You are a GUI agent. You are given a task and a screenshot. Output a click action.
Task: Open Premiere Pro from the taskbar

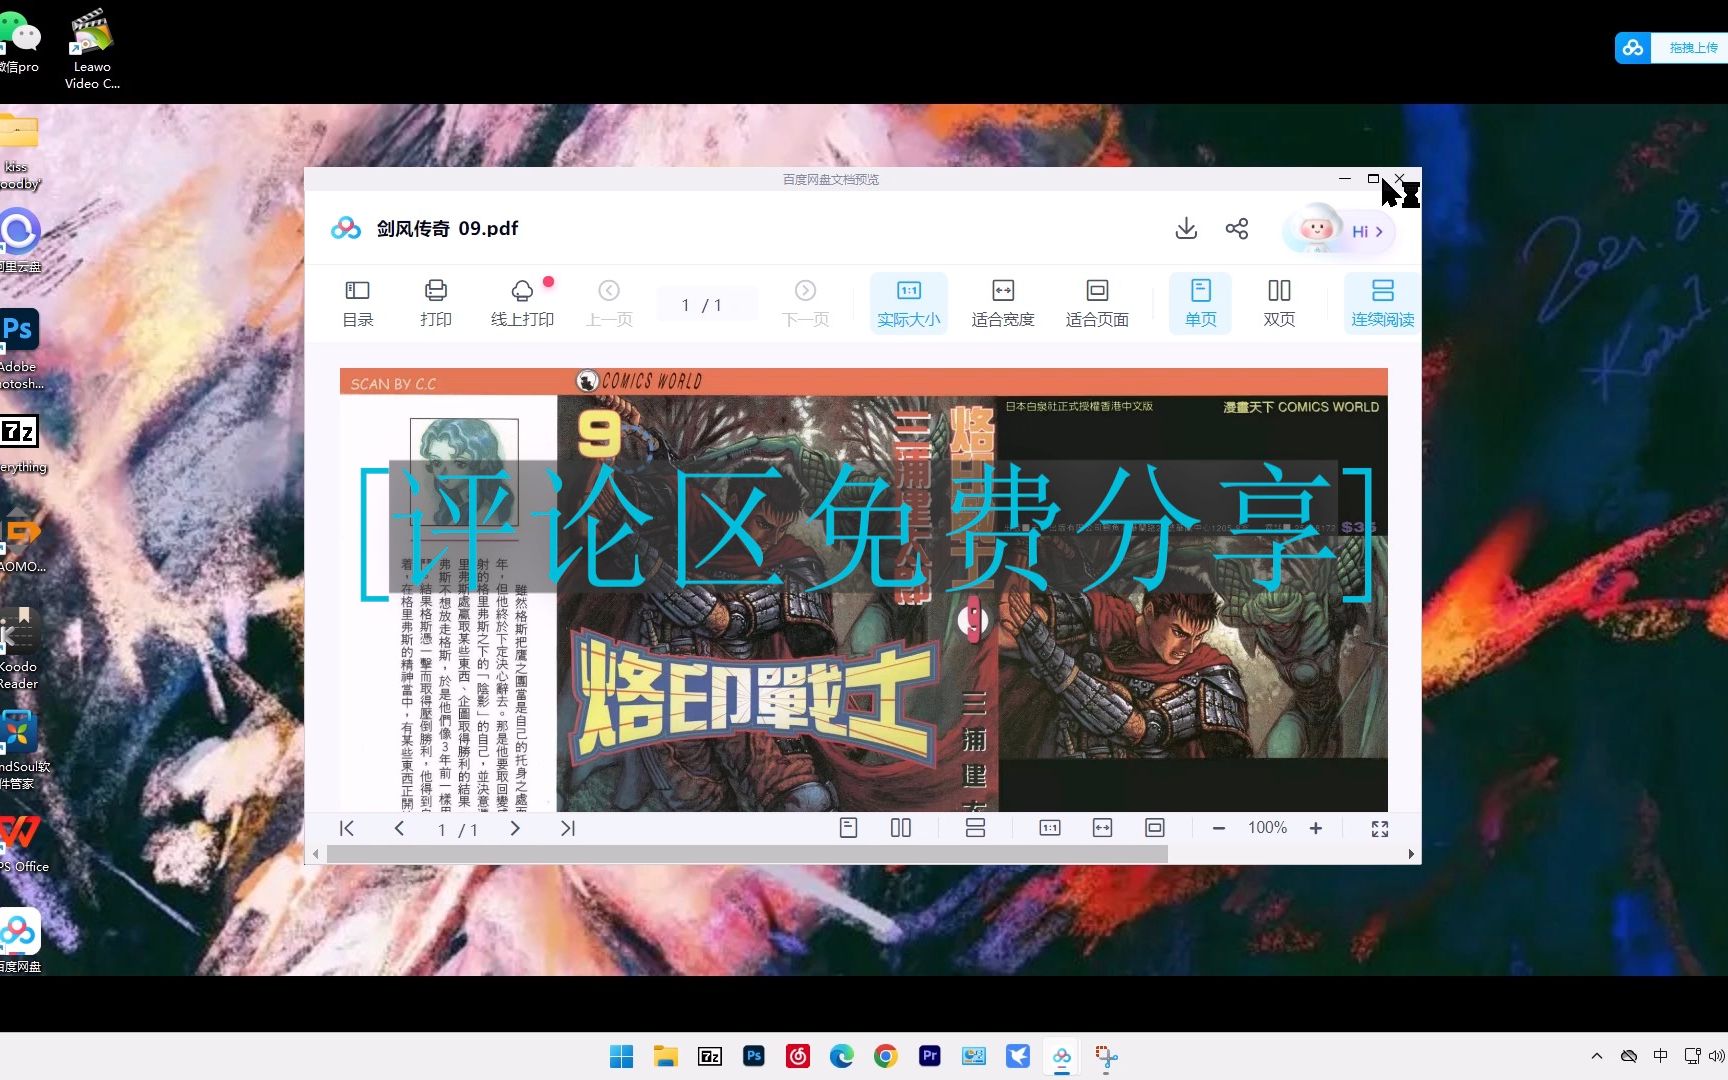[929, 1056]
